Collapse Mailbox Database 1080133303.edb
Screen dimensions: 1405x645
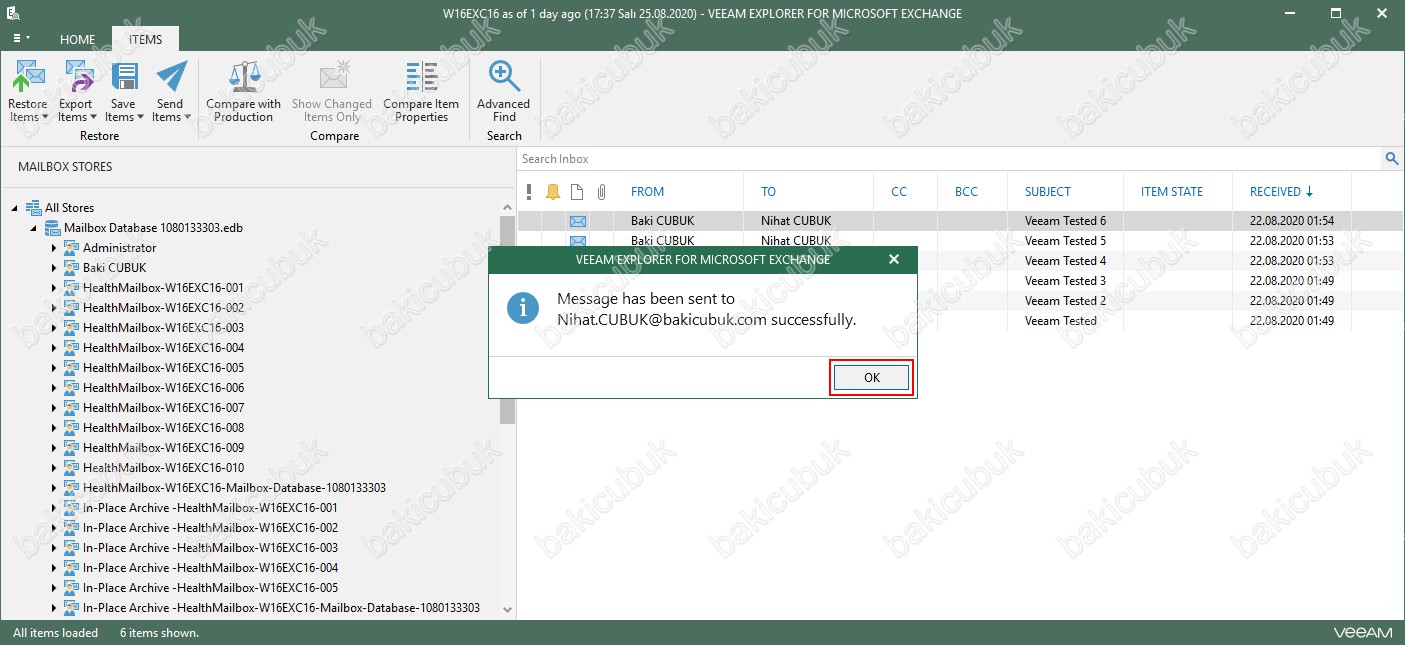[34, 228]
